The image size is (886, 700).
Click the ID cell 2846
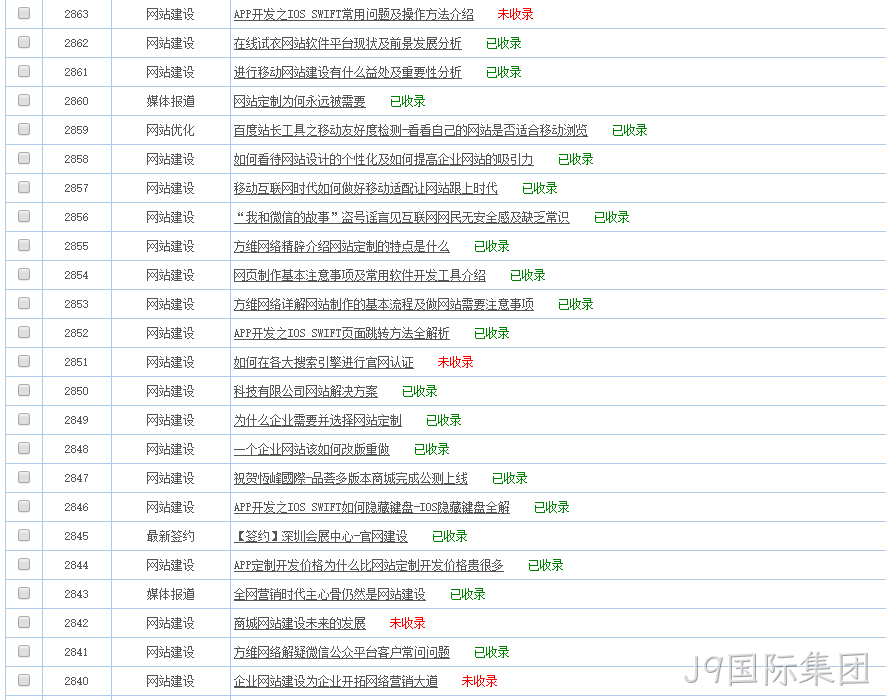click(x=76, y=507)
